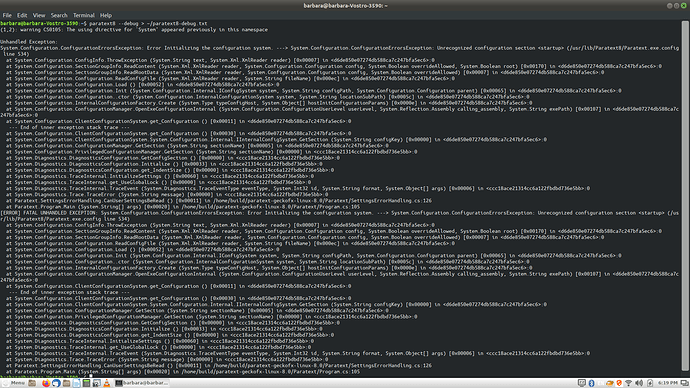Open the 6:19 PM clock calendar
This screenshot has width=690, height=388.
(x=668, y=383)
